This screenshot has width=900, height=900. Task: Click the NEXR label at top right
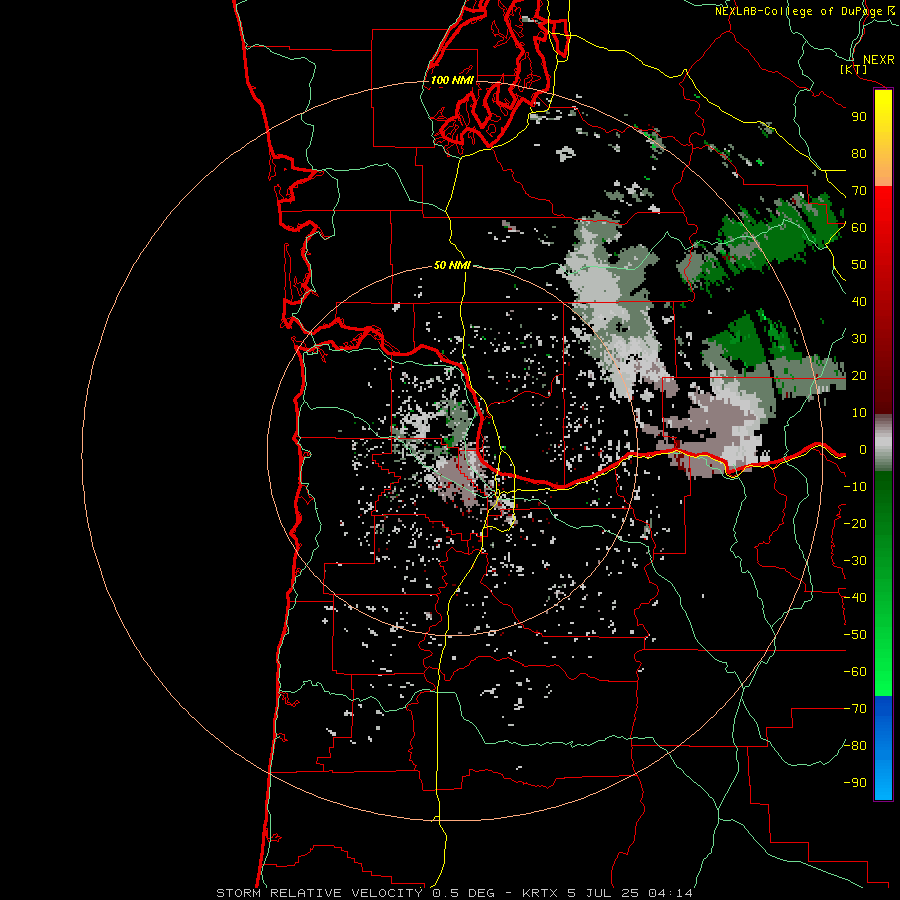point(879,60)
